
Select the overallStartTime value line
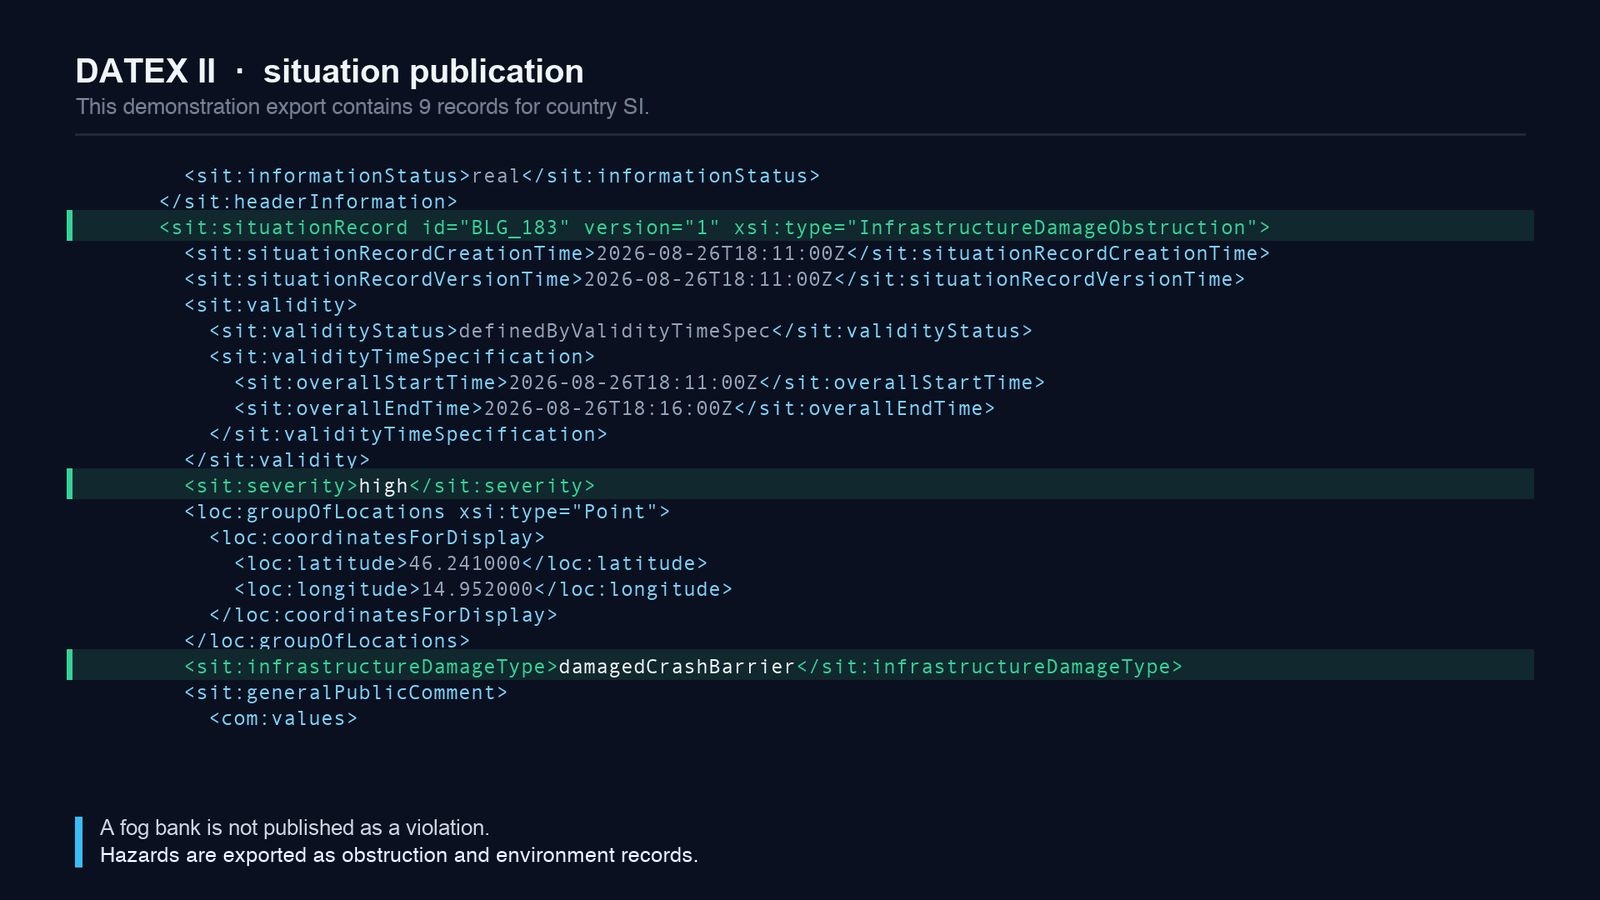(x=640, y=383)
